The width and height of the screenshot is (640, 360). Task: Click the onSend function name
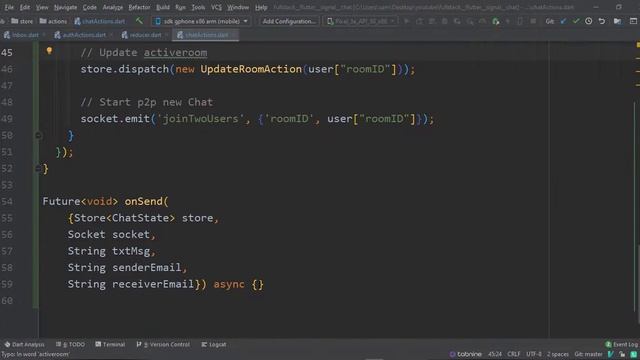[x=143, y=201]
